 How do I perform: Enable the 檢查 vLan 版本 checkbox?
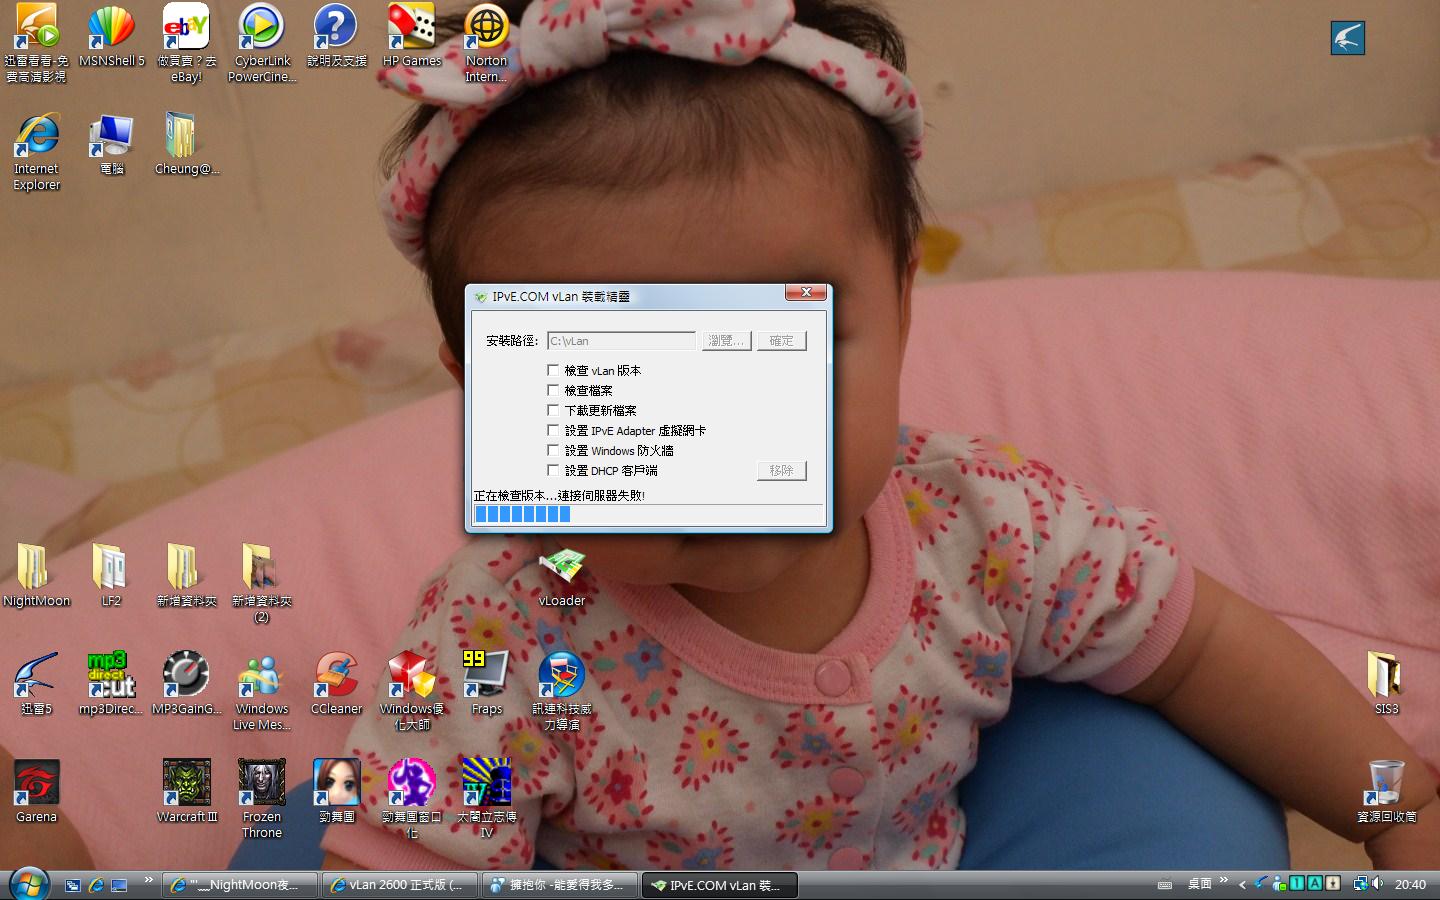[x=553, y=370]
